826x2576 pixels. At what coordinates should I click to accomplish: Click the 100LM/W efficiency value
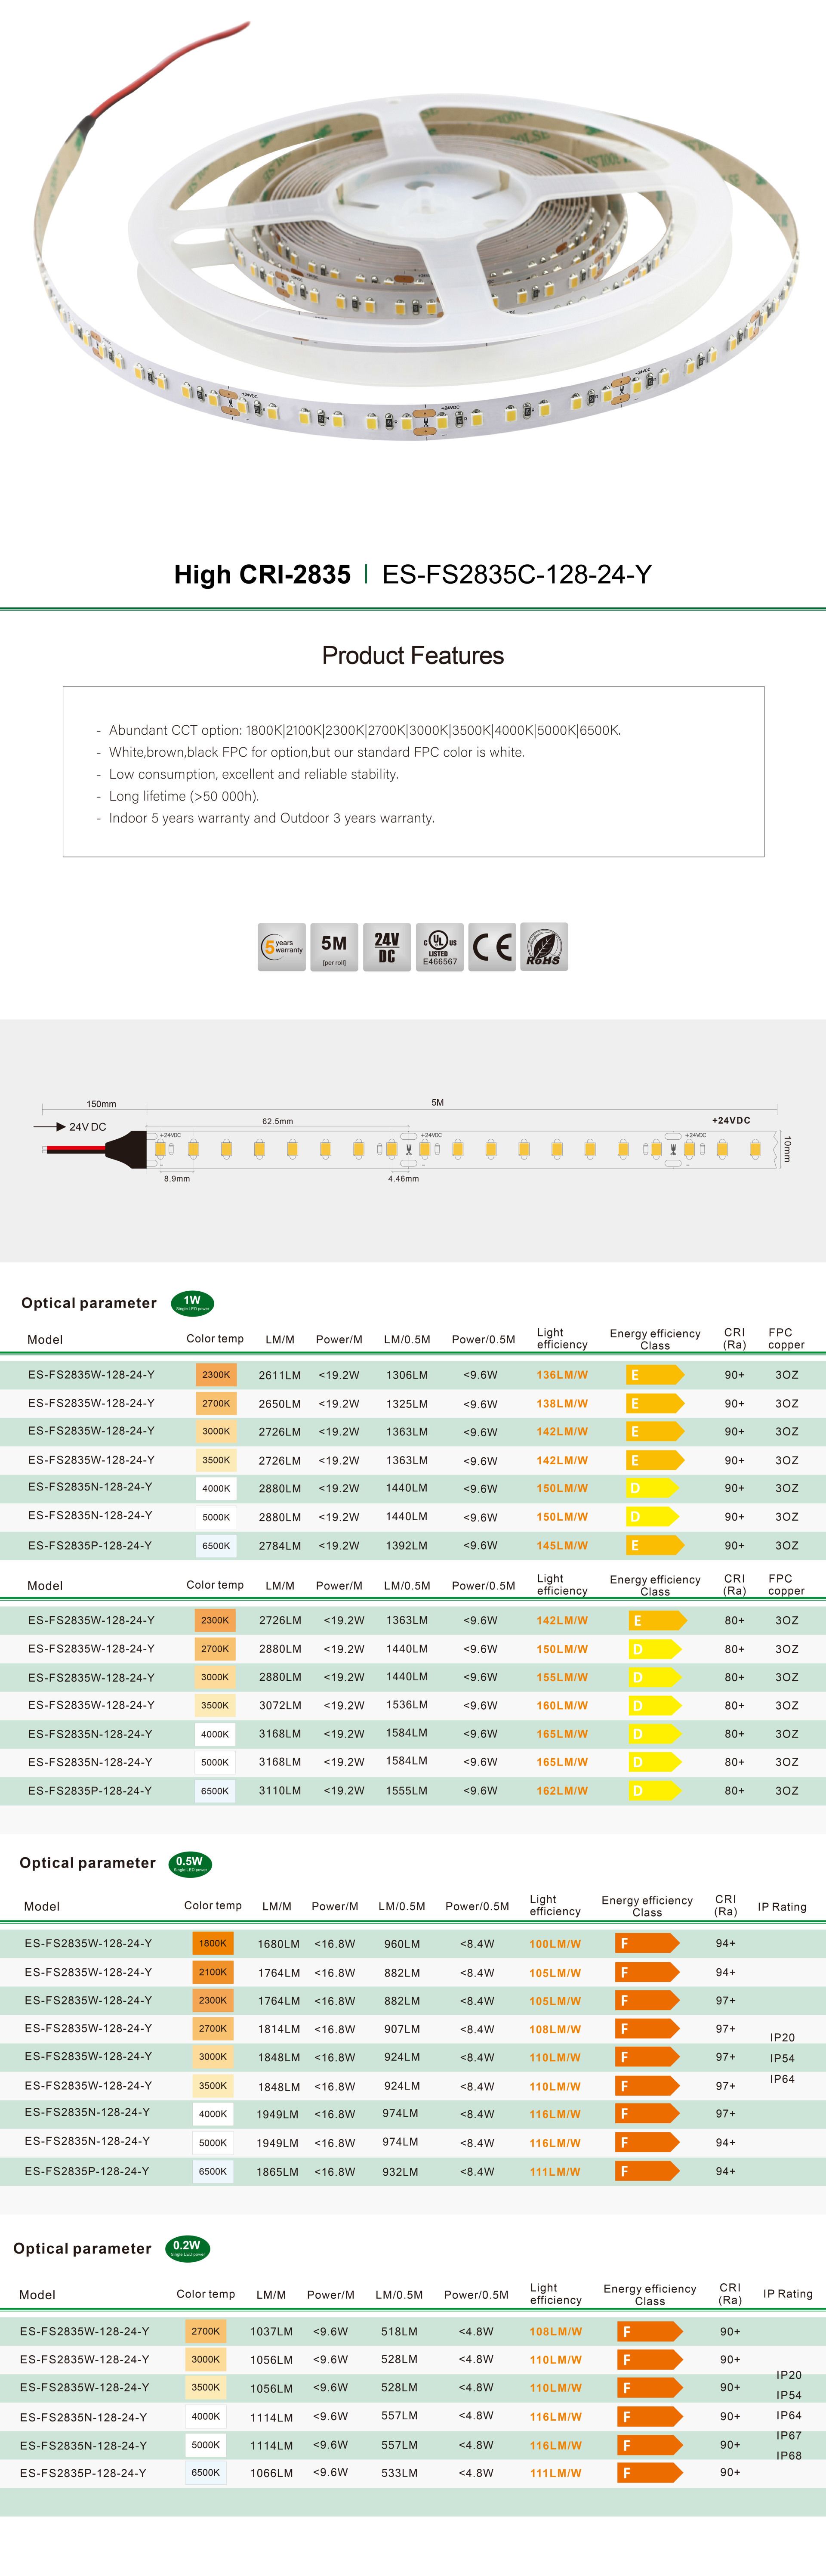point(555,1944)
